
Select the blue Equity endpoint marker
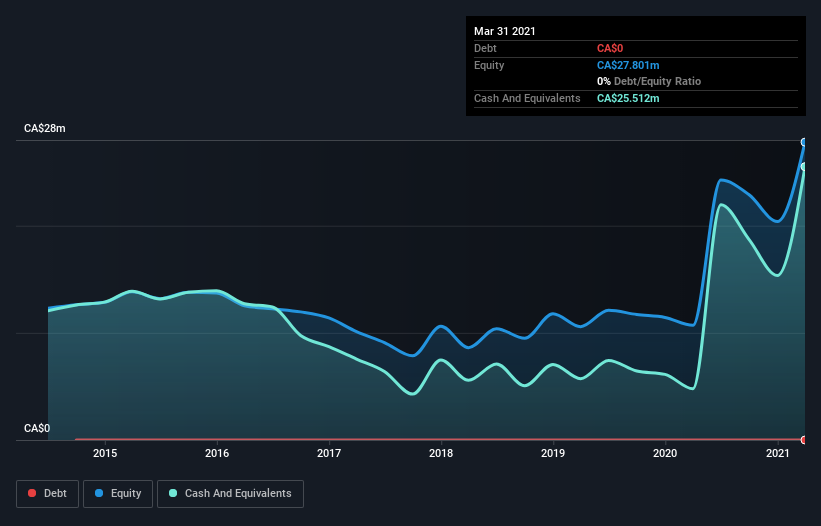coord(804,142)
